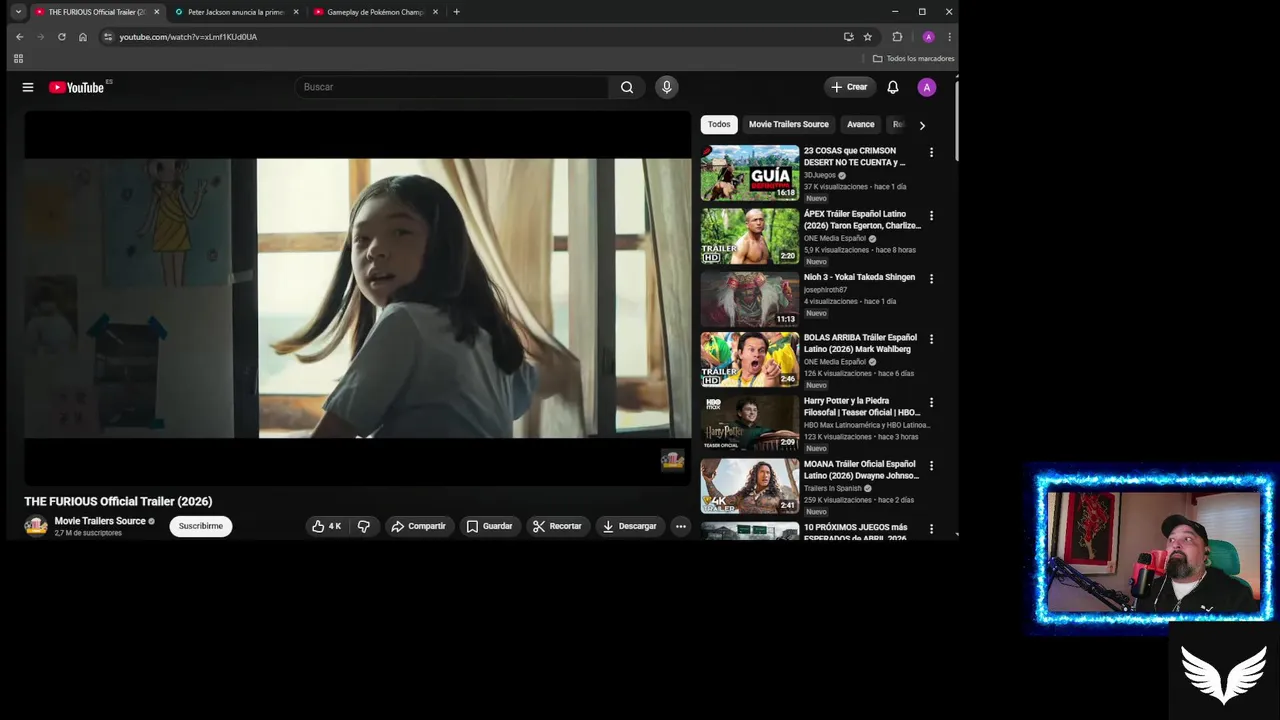Install or cast icon in address bar
This screenshot has height=720, width=1280.
coord(848,37)
